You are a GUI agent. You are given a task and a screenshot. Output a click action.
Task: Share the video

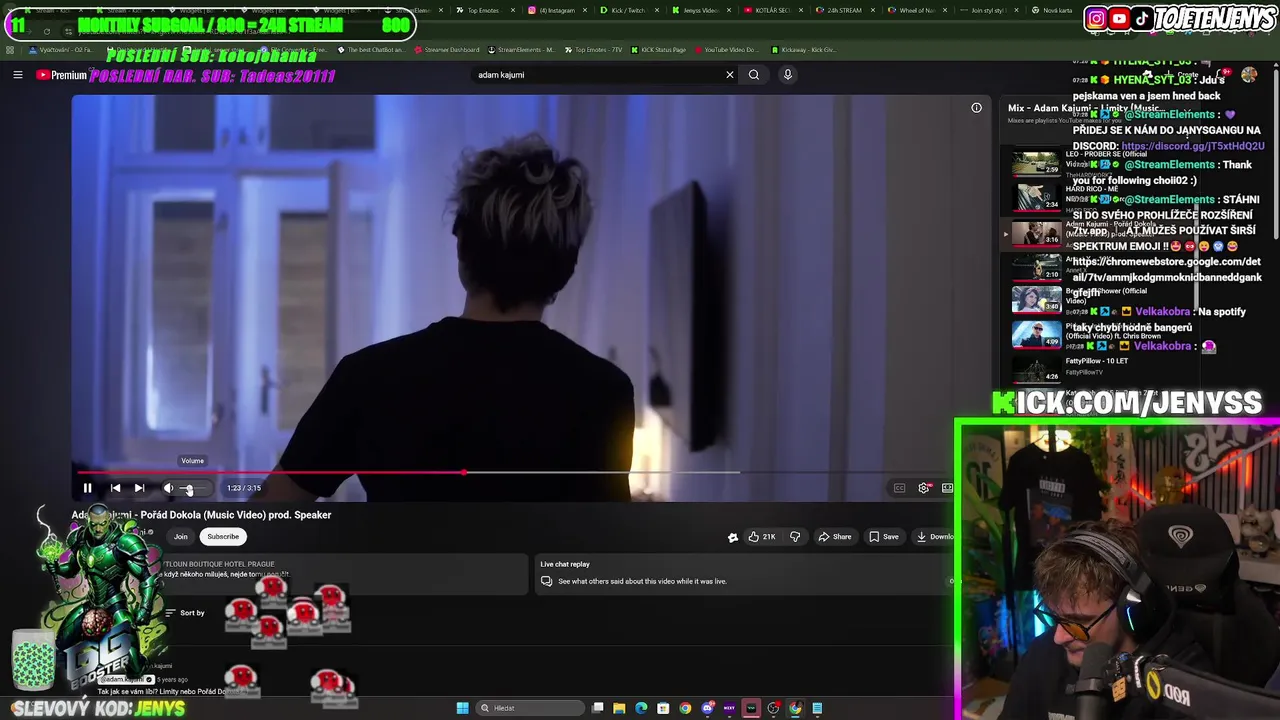835,537
